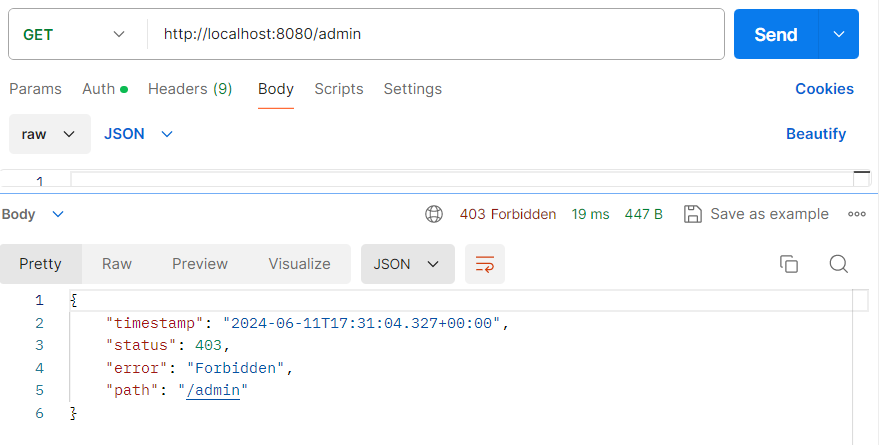Image resolution: width=887 pixels, height=445 pixels.
Task: Click the Cookies link
Action: coord(824,89)
